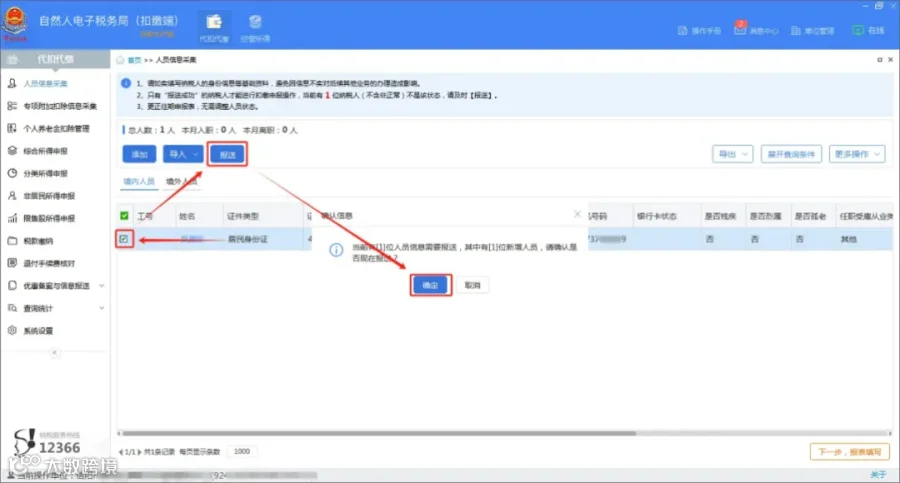Screen dimensions: 900x483
Task: Select 查询统计 search icon in sidebar
Action: click(x=12, y=308)
